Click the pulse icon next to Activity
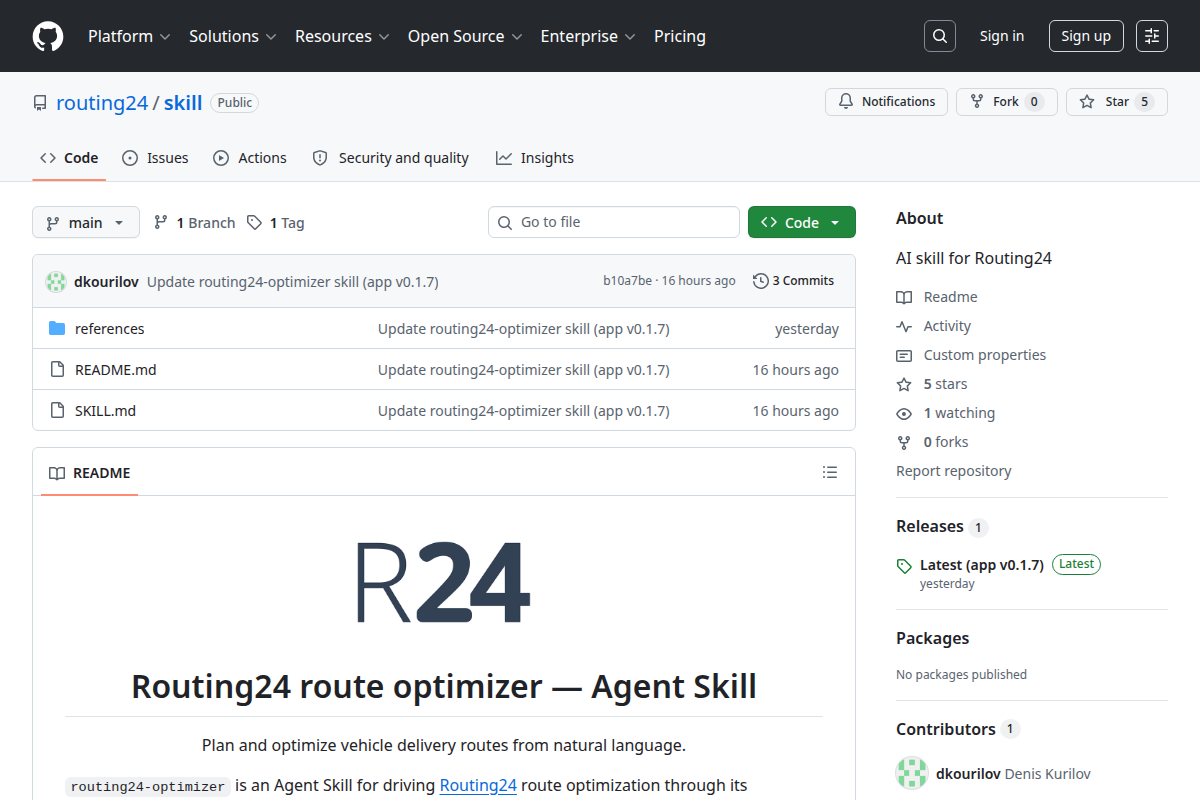Image resolution: width=1200 pixels, height=800 pixels. pos(904,326)
